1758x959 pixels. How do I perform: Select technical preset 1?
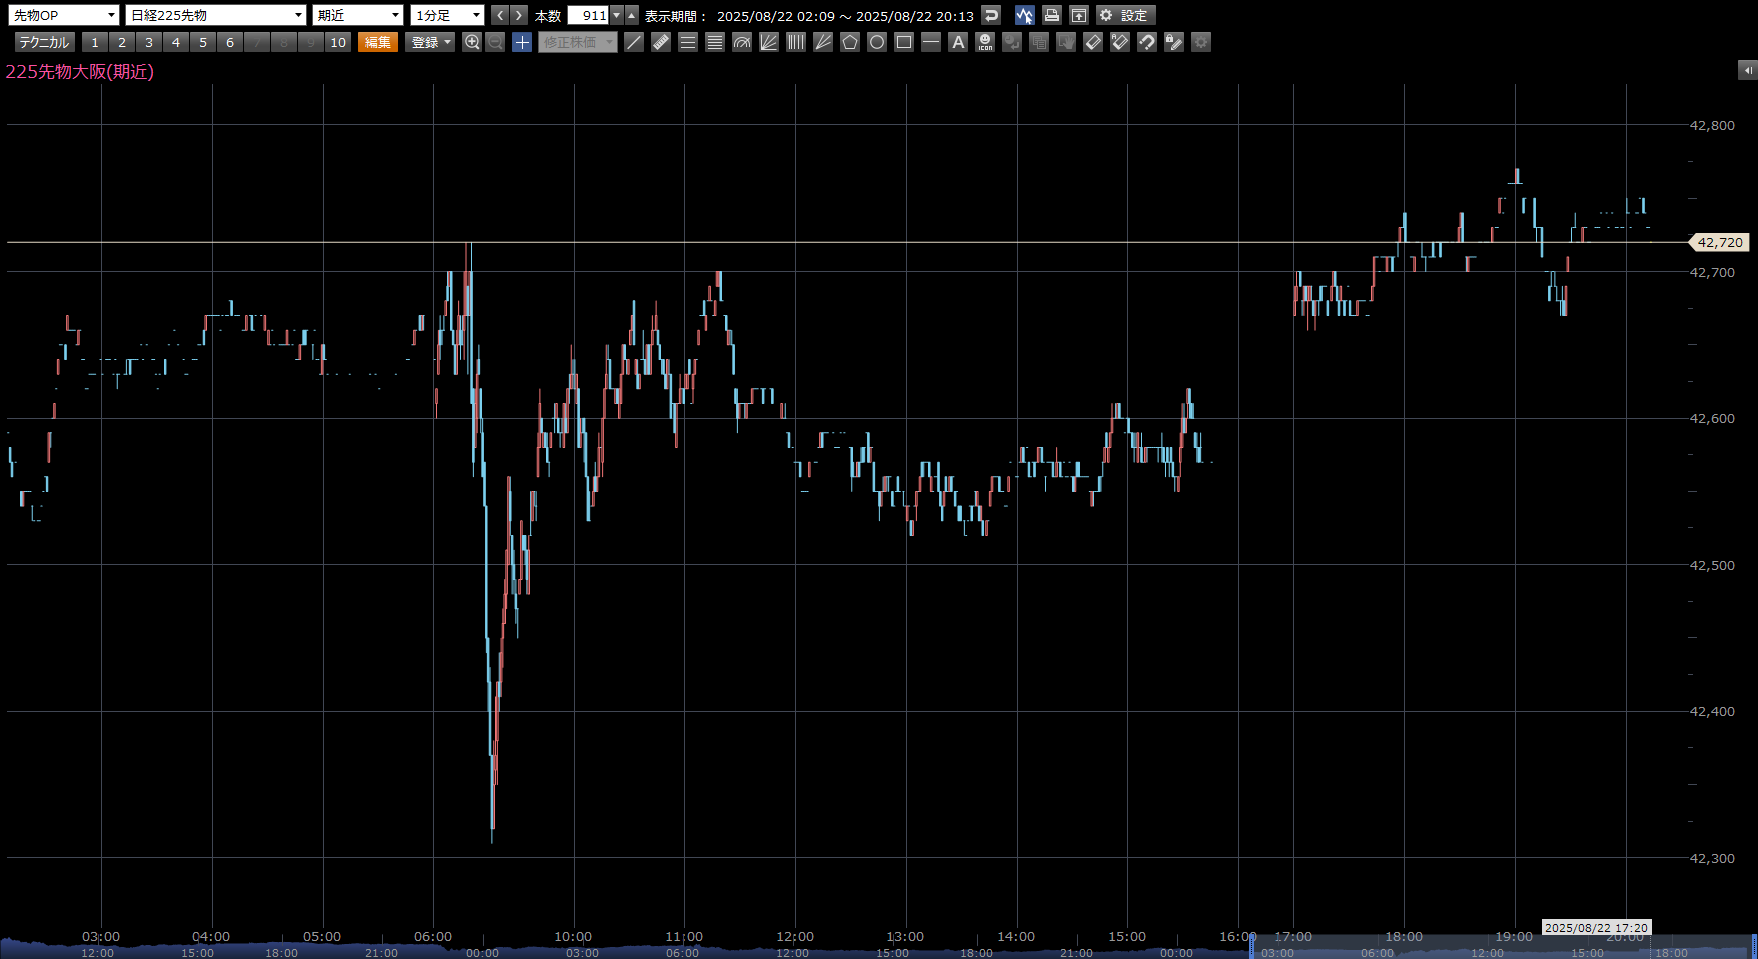(95, 42)
